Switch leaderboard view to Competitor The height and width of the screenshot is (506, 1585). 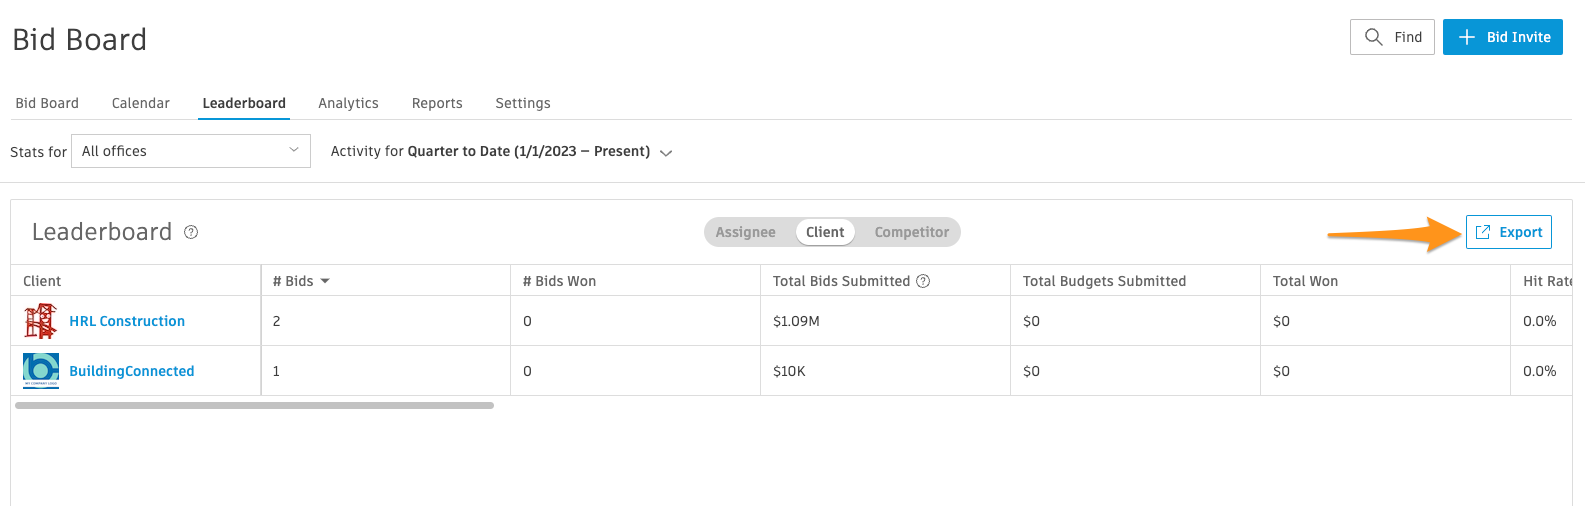(x=912, y=232)
